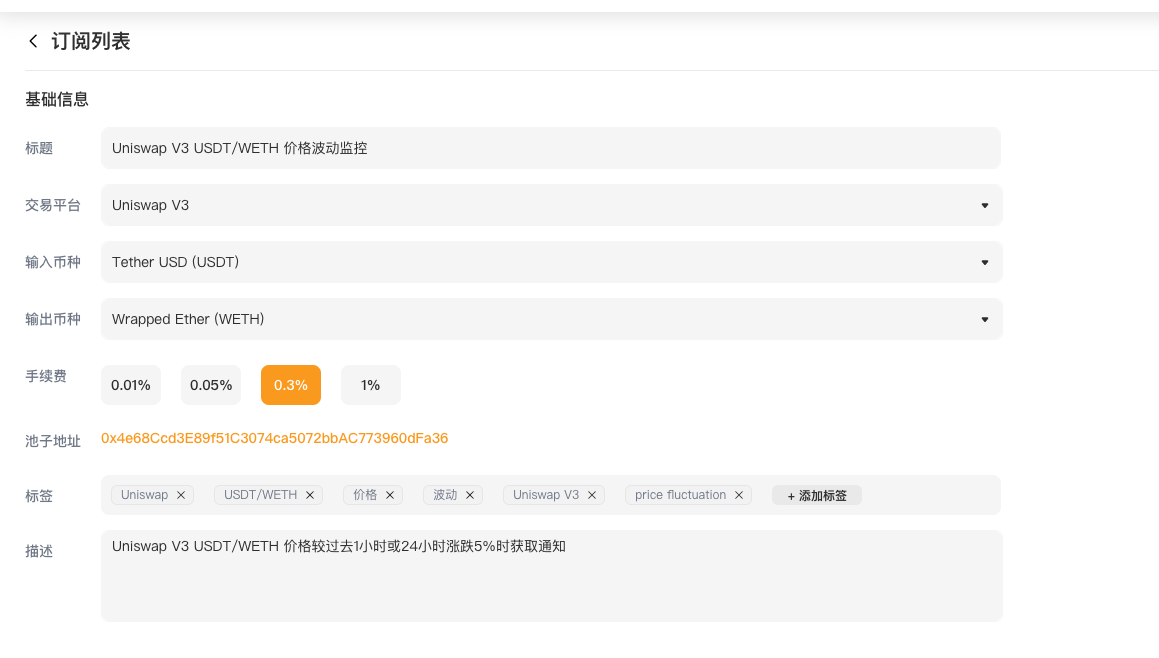The height and width of the screenshot is (658, 1159).
Task: Choose the 0.3% fee option
Action: 291,385
